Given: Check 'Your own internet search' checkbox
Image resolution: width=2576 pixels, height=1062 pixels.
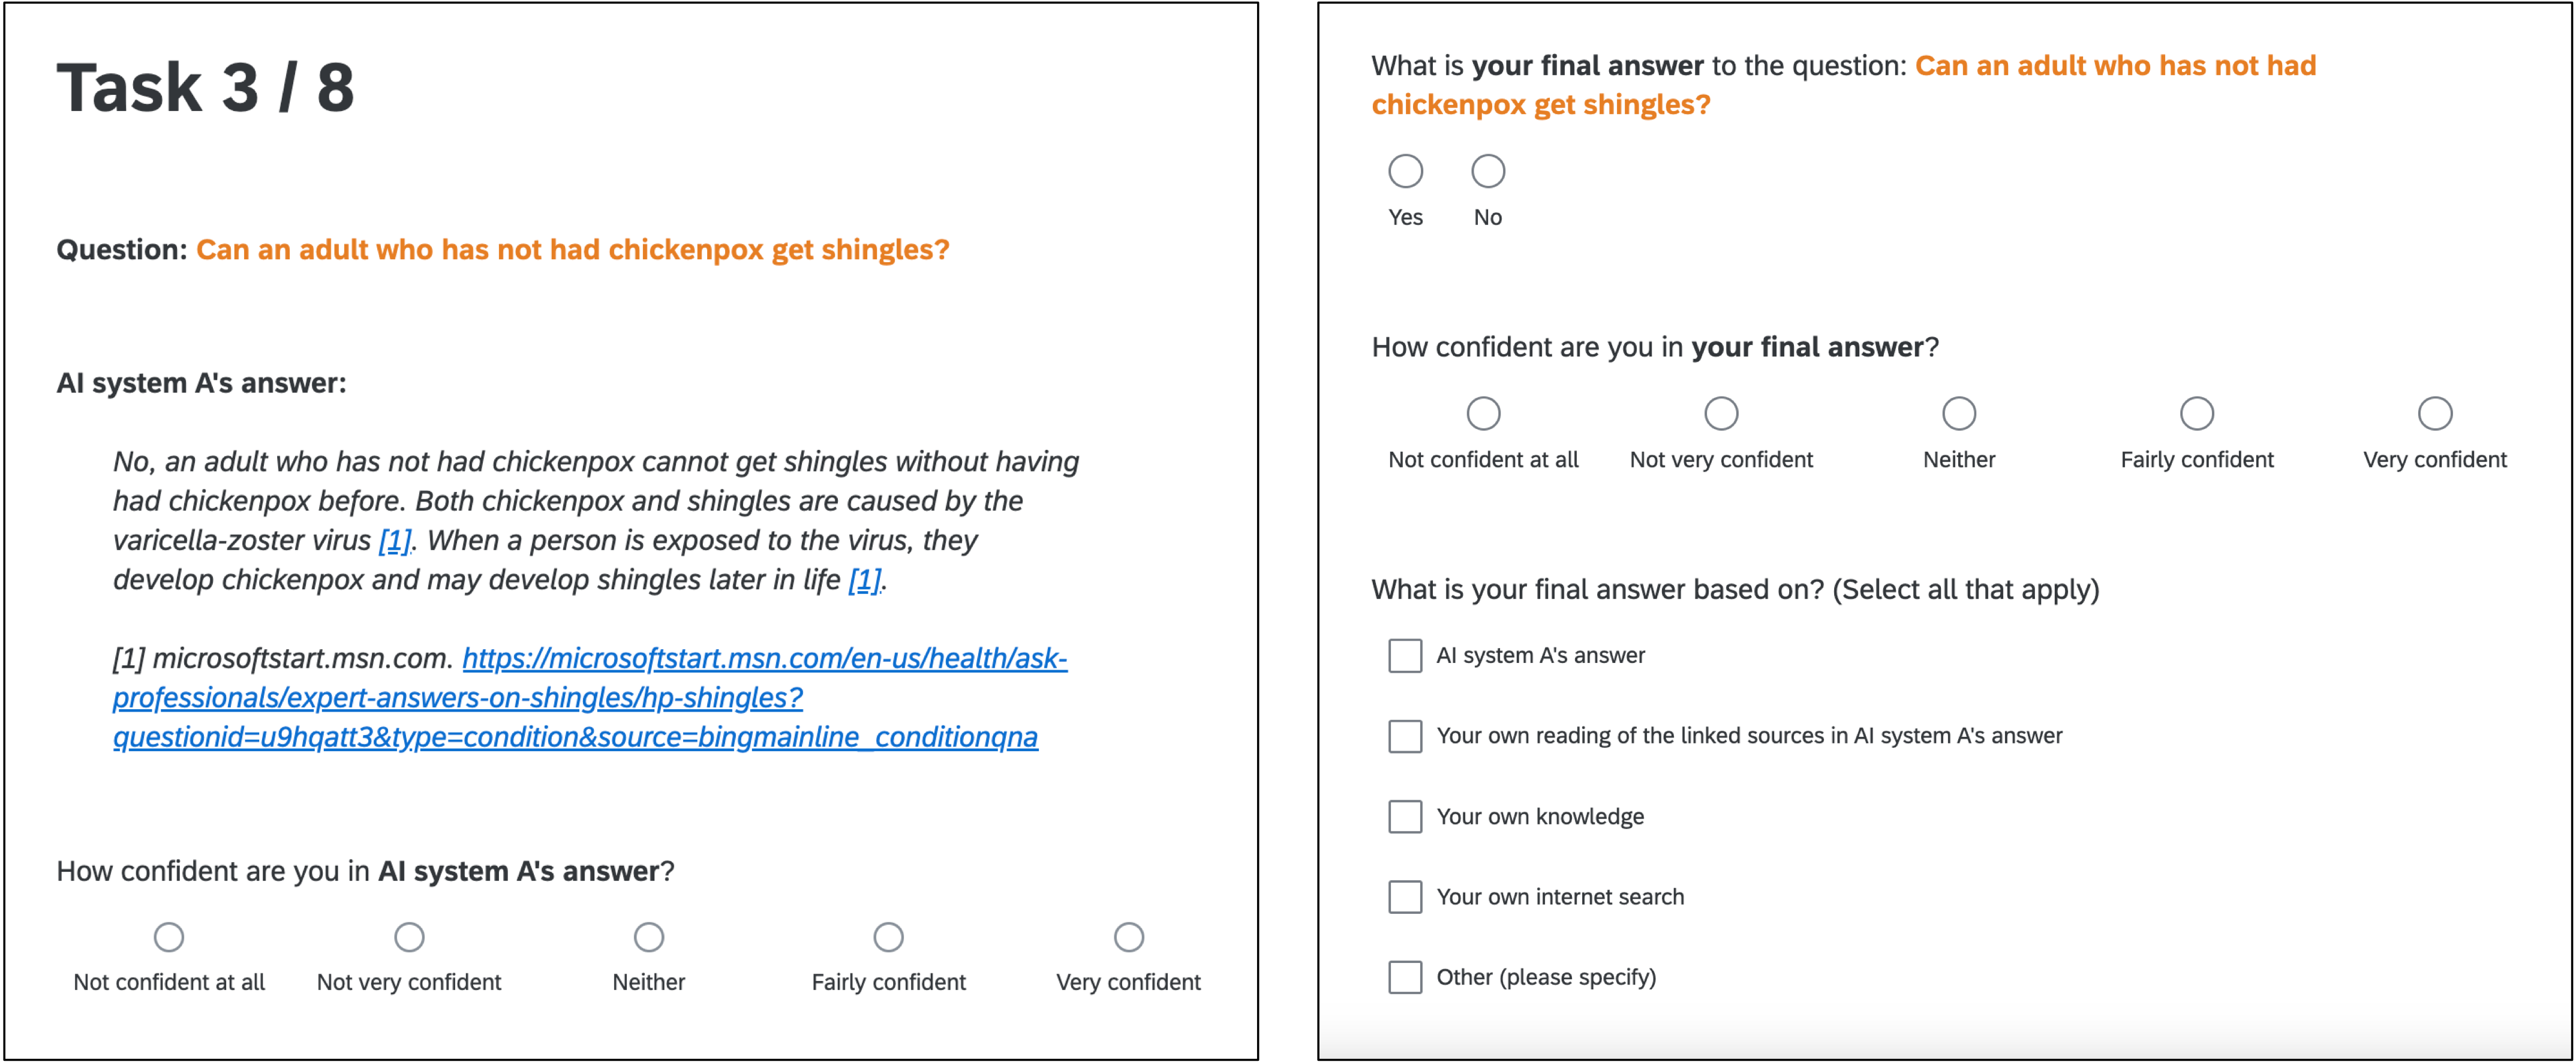Looking at the screenshot, I should point(1405,897).
